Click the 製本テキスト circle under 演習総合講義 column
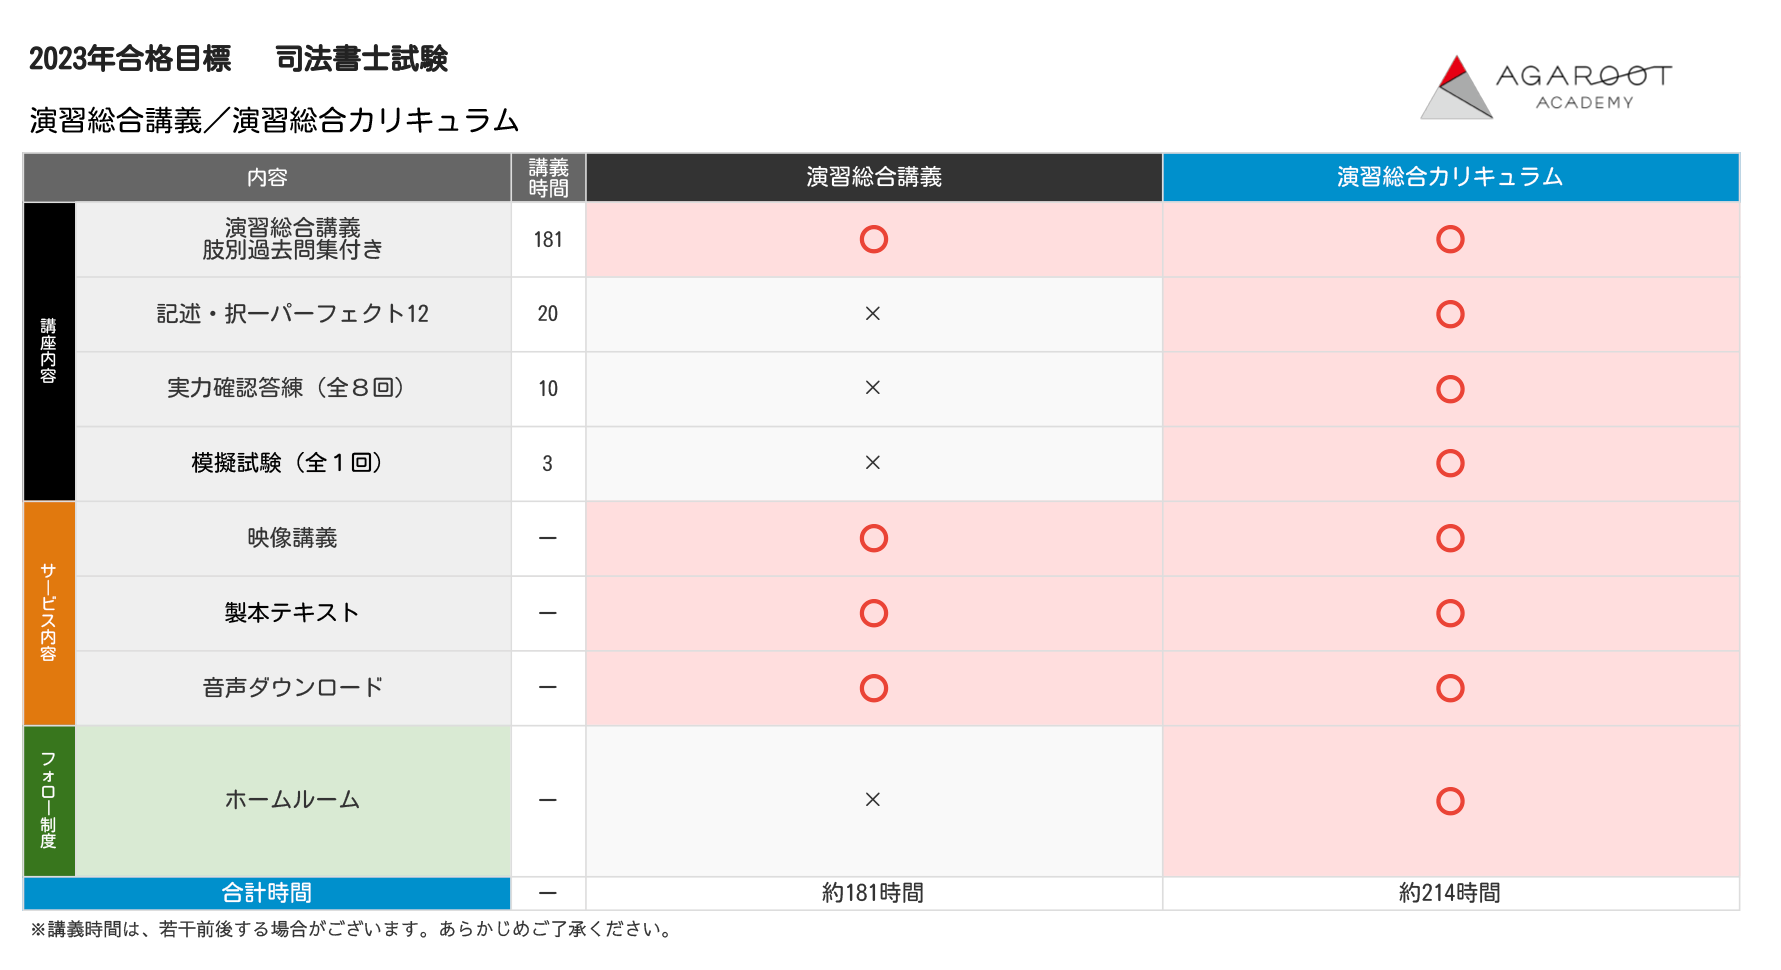1781x970 pixels. click(873, 613)
